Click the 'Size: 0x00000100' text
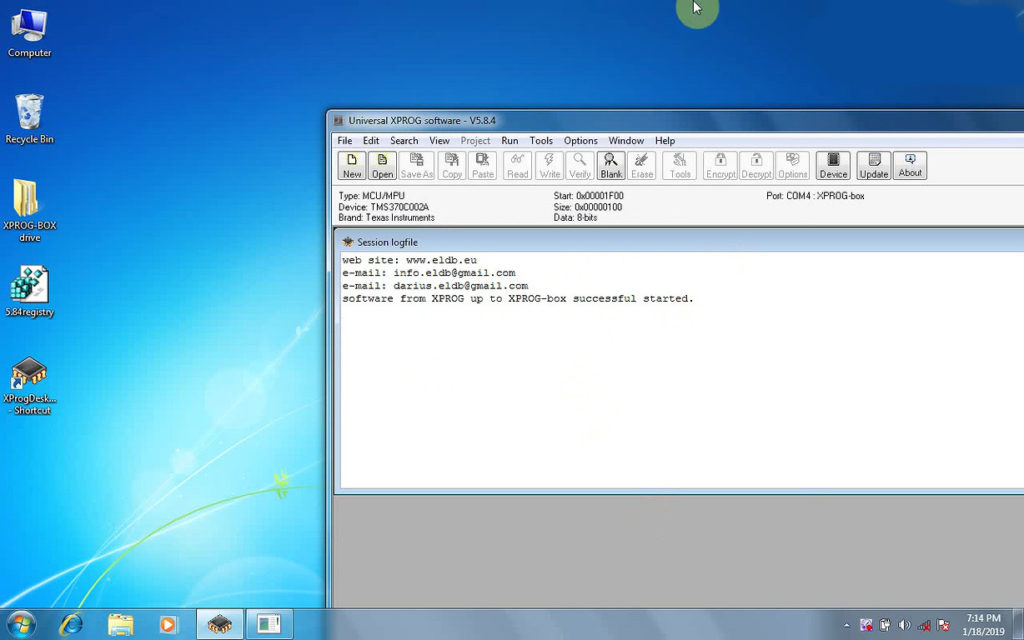 pos(588,207)
